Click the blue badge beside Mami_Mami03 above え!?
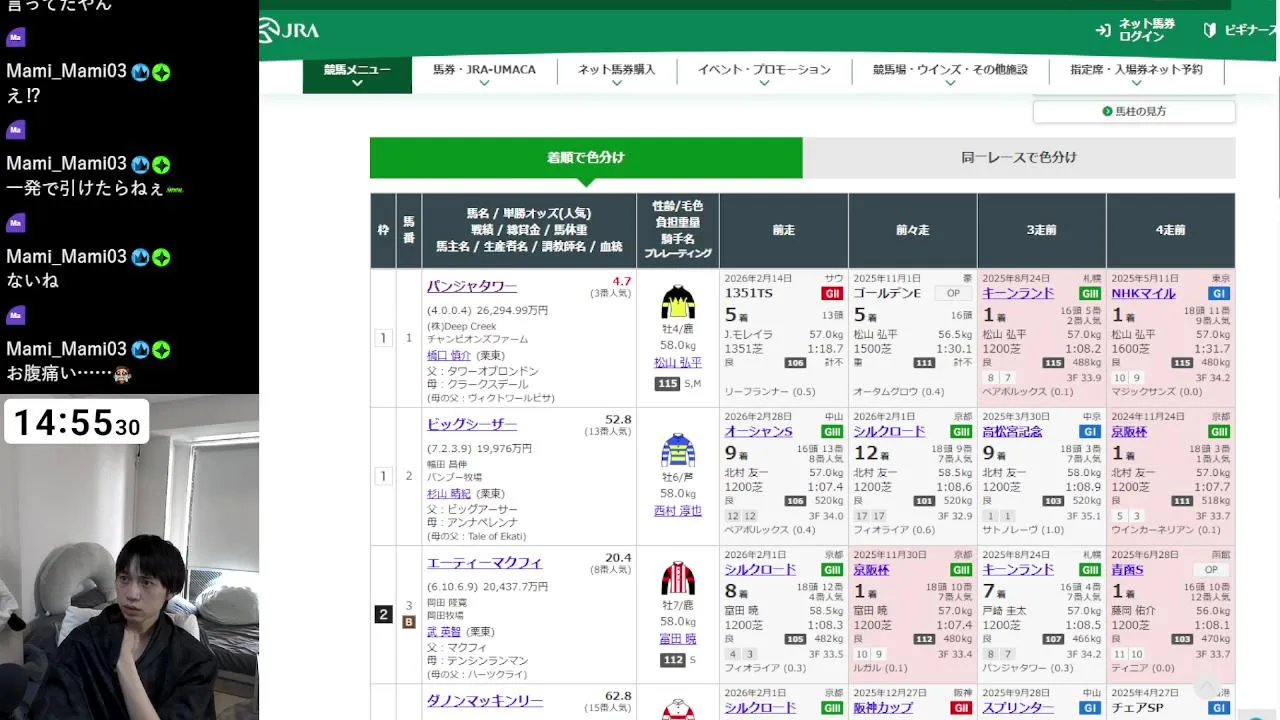 coord(140,71)
